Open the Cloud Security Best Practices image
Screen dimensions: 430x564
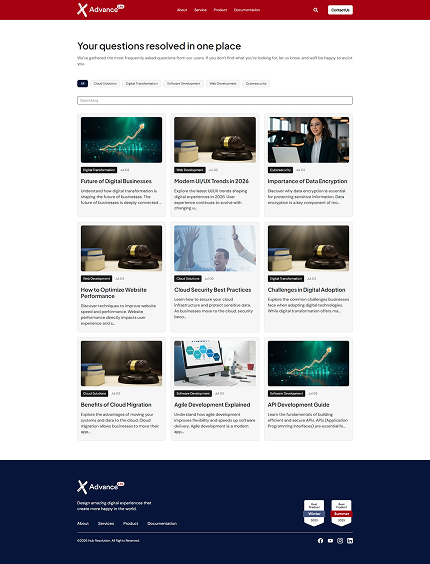tap(215, 248)
